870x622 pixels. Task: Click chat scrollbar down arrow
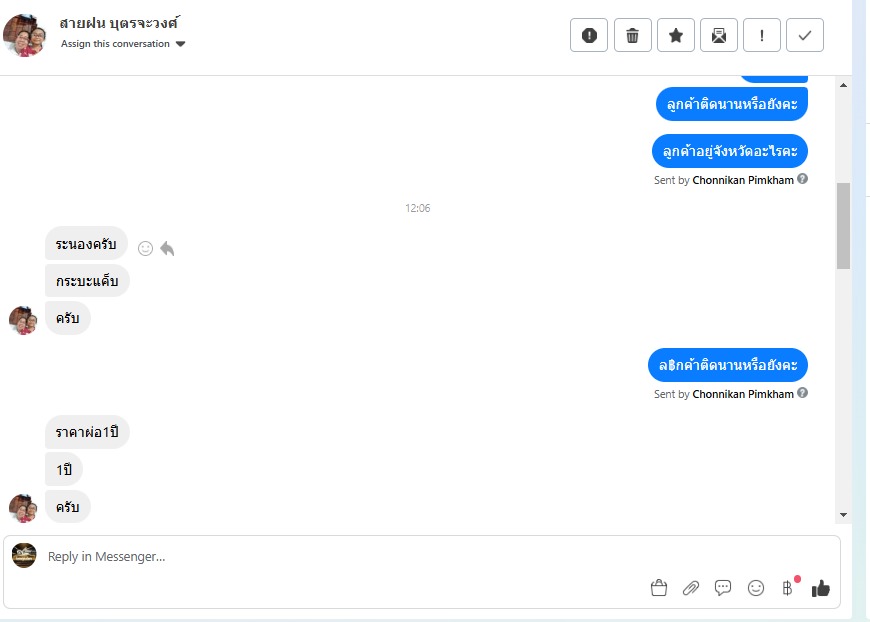point(843,515)
